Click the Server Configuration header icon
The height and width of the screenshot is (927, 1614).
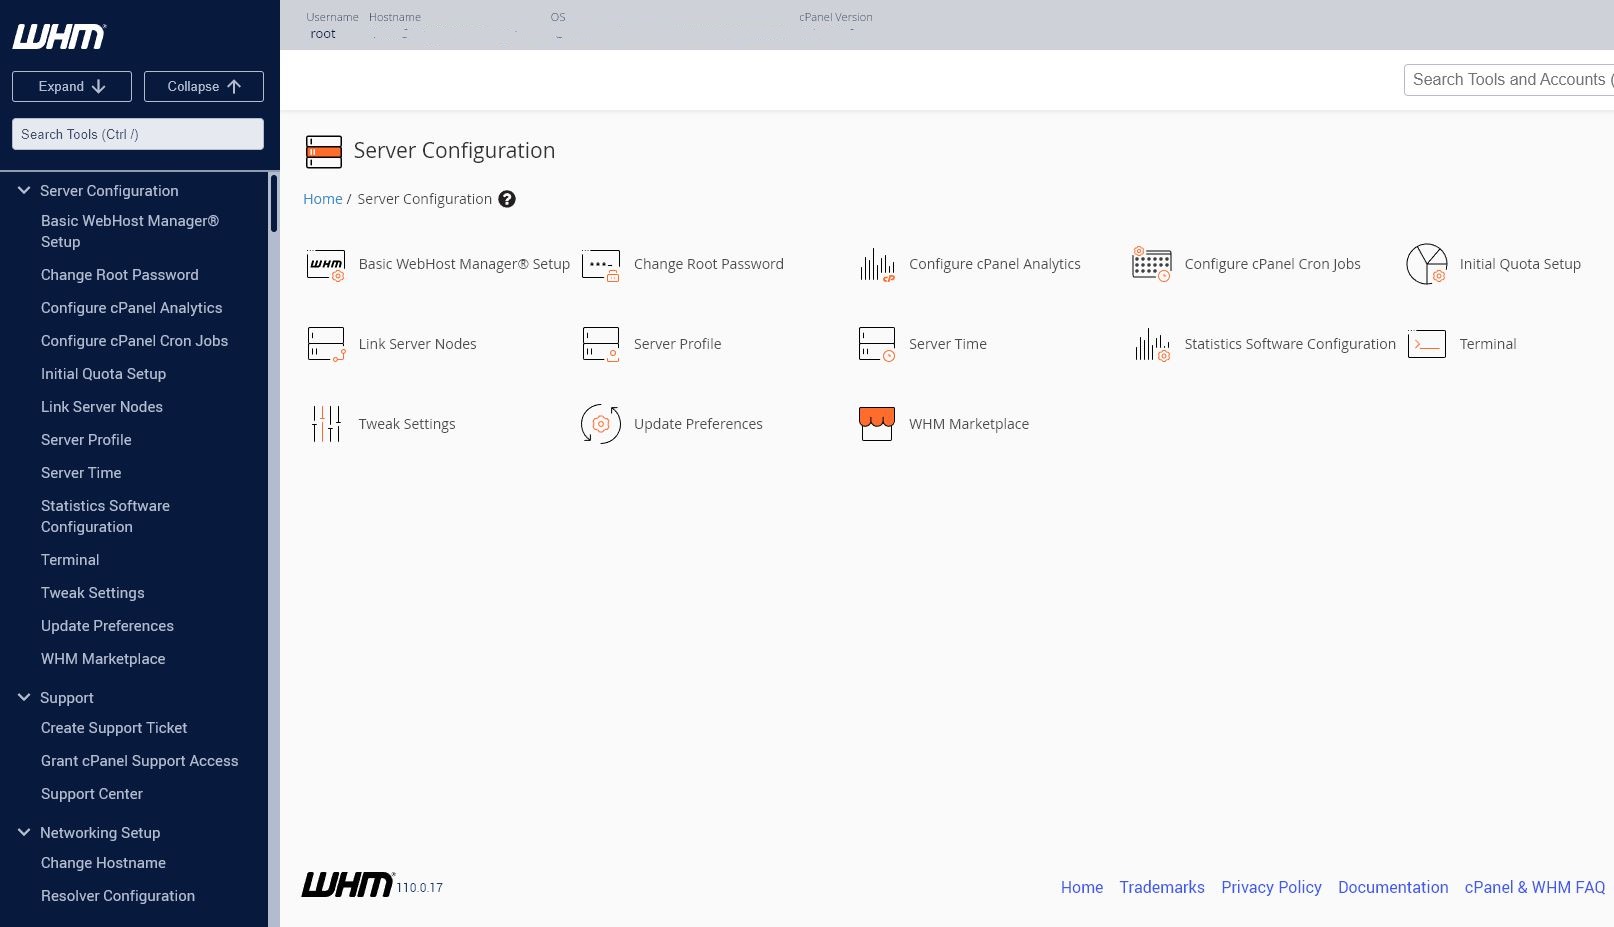[324, 152]
